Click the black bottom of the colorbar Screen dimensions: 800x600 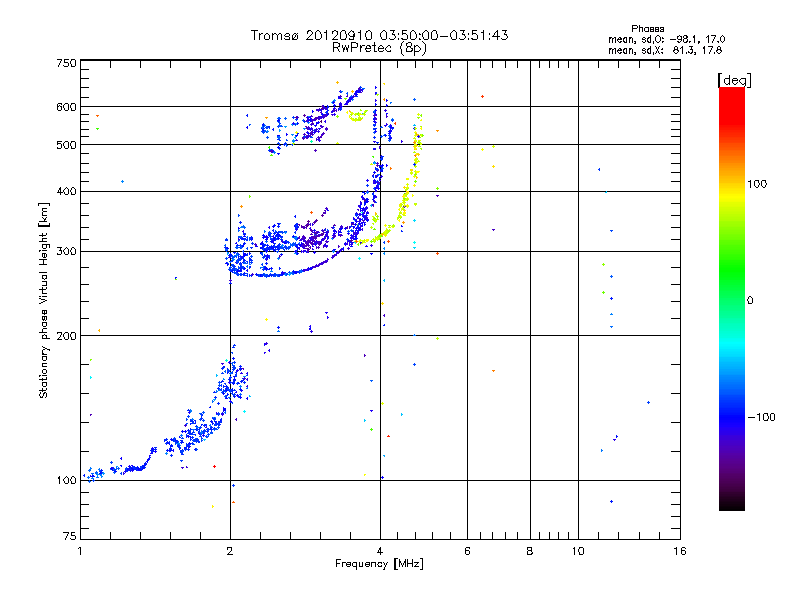pos(732,503)
